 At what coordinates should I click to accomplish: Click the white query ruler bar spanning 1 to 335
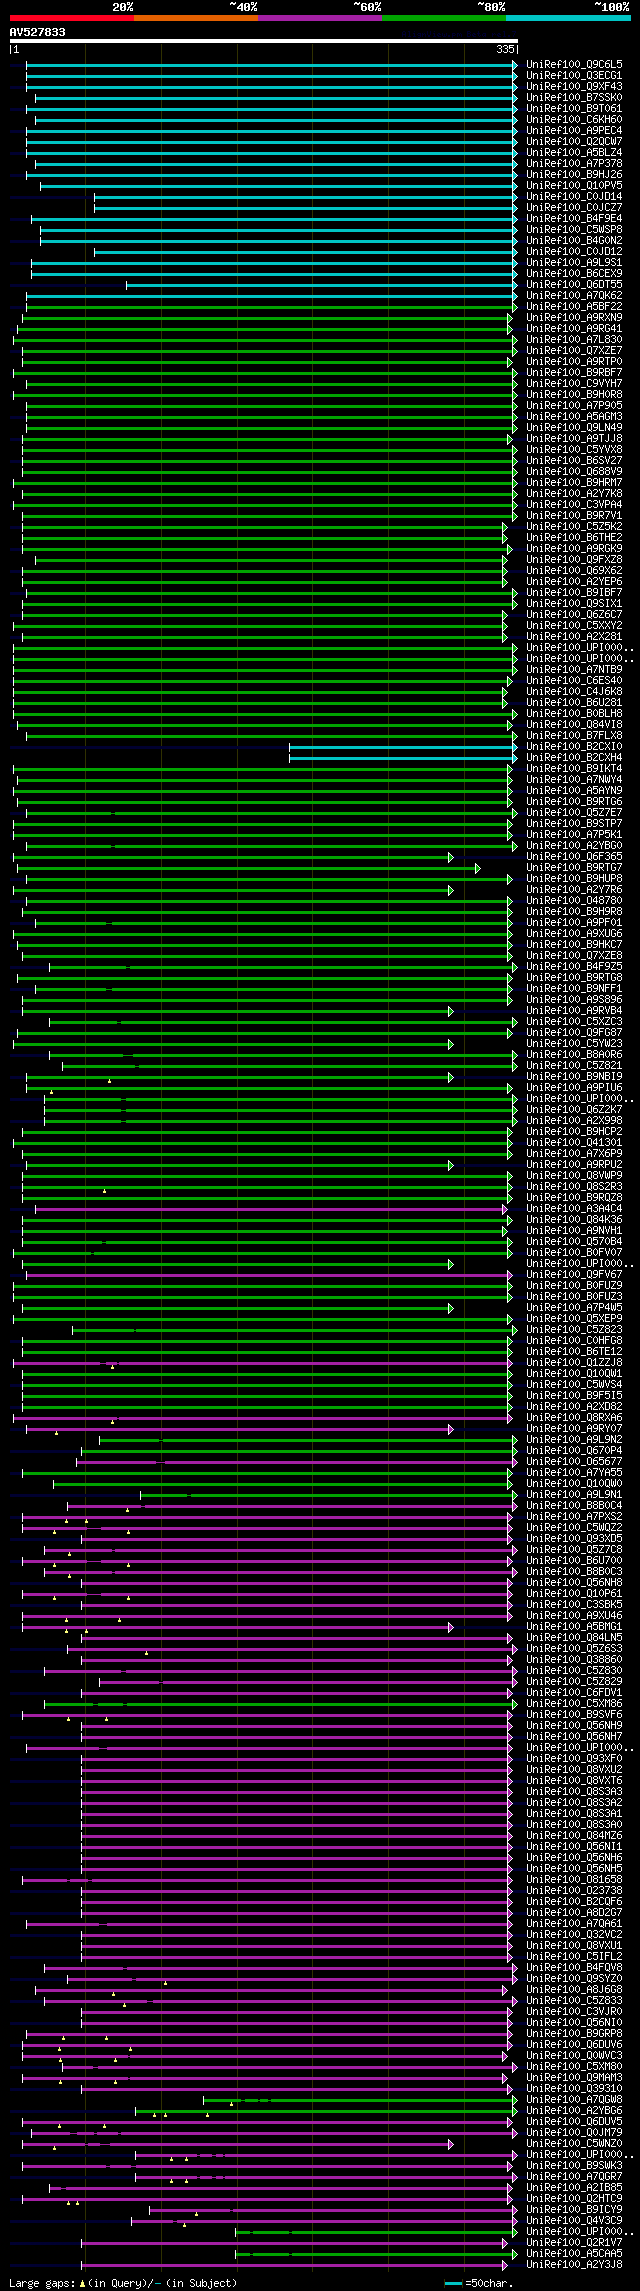click(x=264, y=41)
